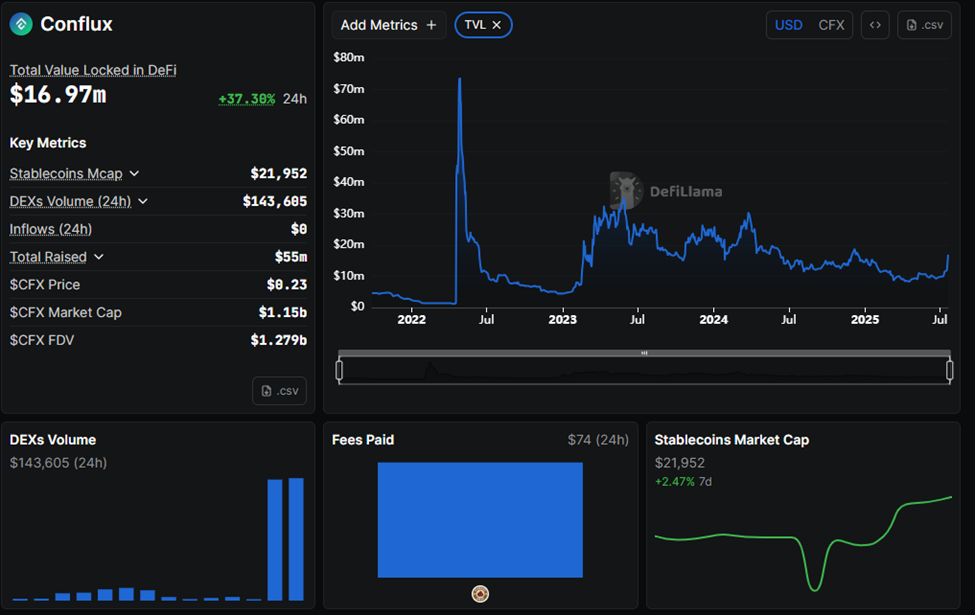Click the Inflows (24h) label
The image size is (975, 615).
(x=50, y=229)
